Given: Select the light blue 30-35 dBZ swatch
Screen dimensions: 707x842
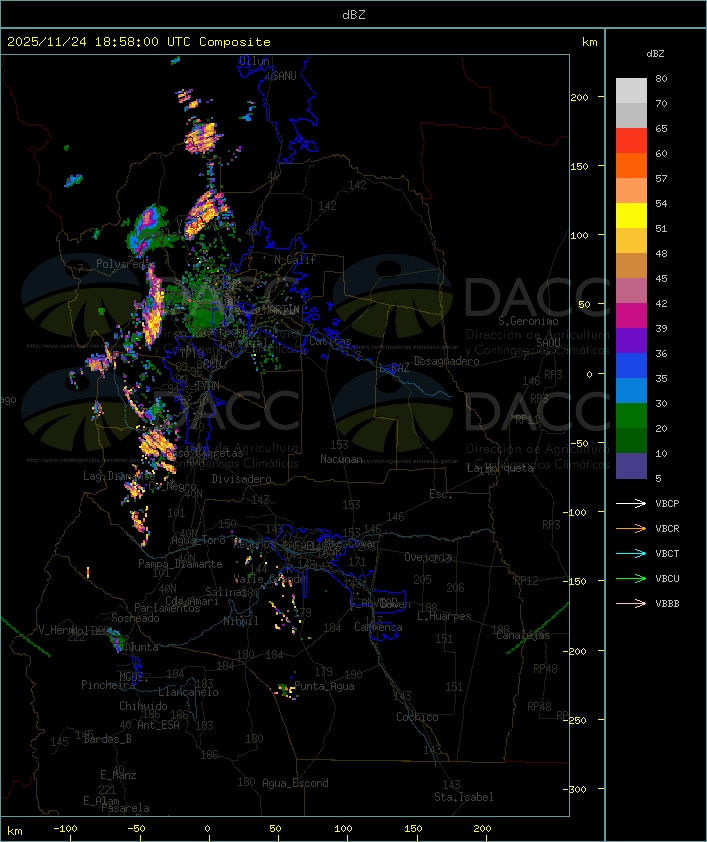Looking at the screenshot, I should coord(631,390).
